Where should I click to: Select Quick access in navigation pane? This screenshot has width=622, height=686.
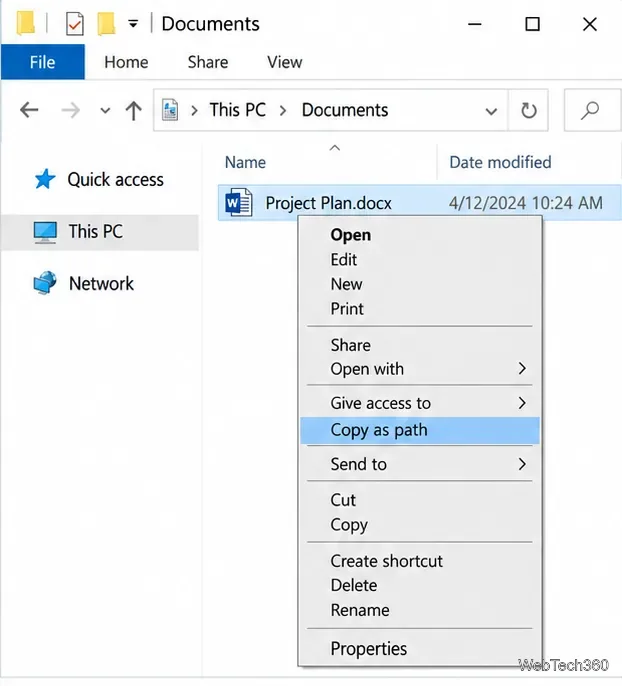click(x=115, y=180)
